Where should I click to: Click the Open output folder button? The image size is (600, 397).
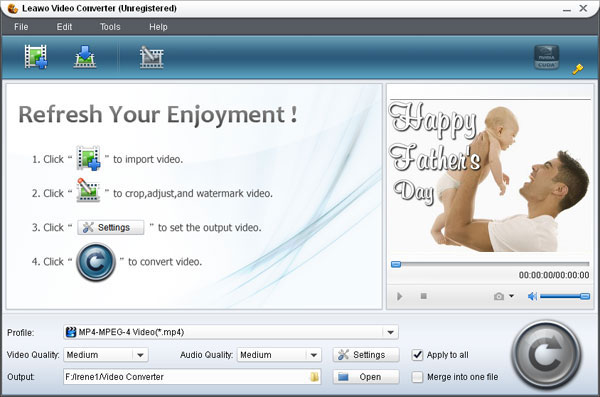[x=366, y=377]
